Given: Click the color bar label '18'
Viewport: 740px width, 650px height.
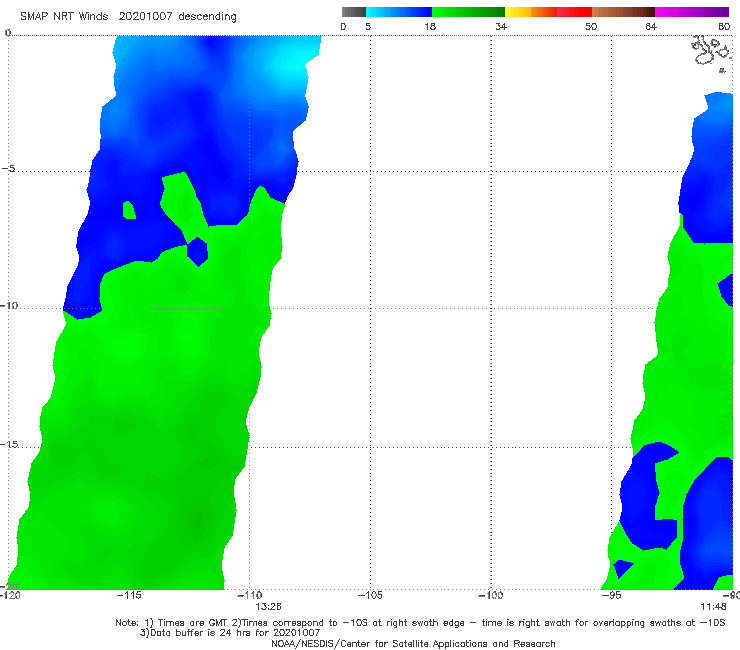Looking at the screenshot, I should click(x=430, y=27).
